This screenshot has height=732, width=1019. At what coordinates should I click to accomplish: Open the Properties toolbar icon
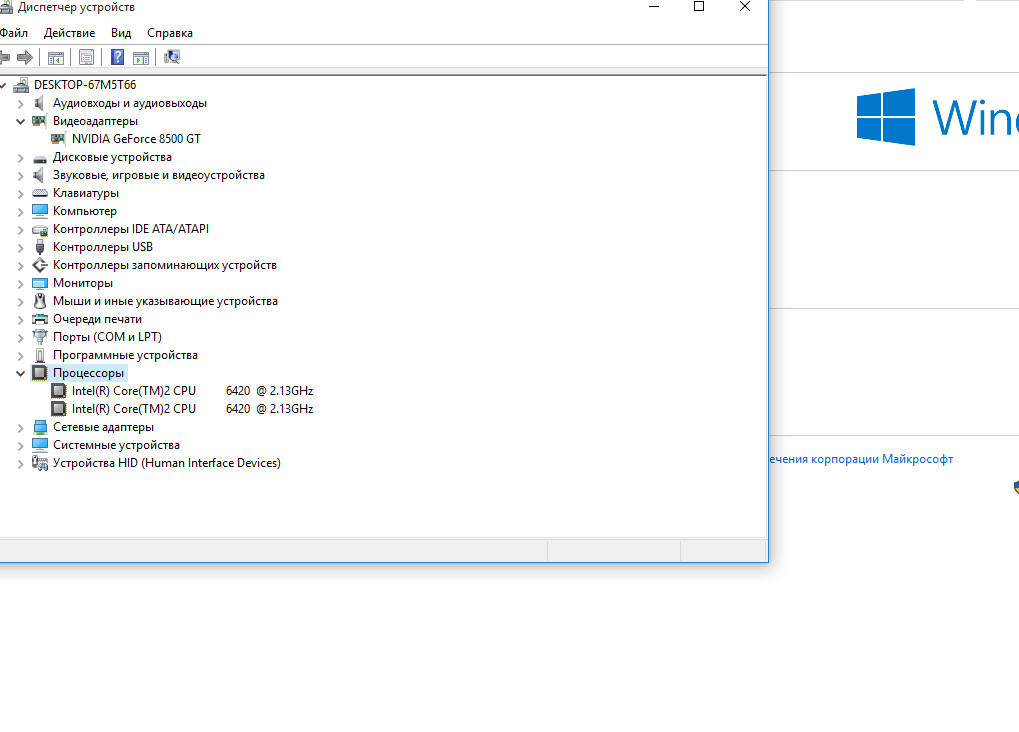86,57
